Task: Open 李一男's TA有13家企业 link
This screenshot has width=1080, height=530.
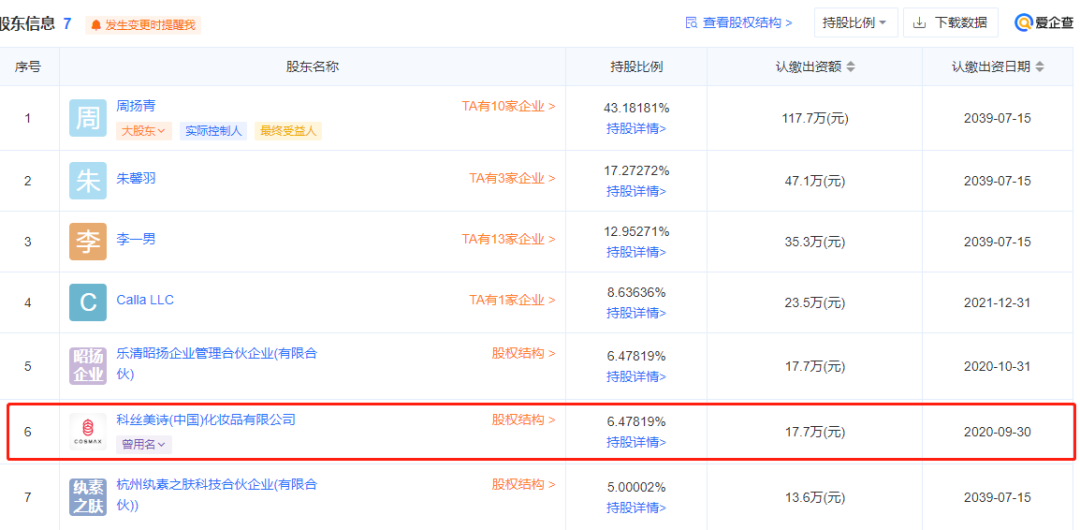Action: click(508, 239)
